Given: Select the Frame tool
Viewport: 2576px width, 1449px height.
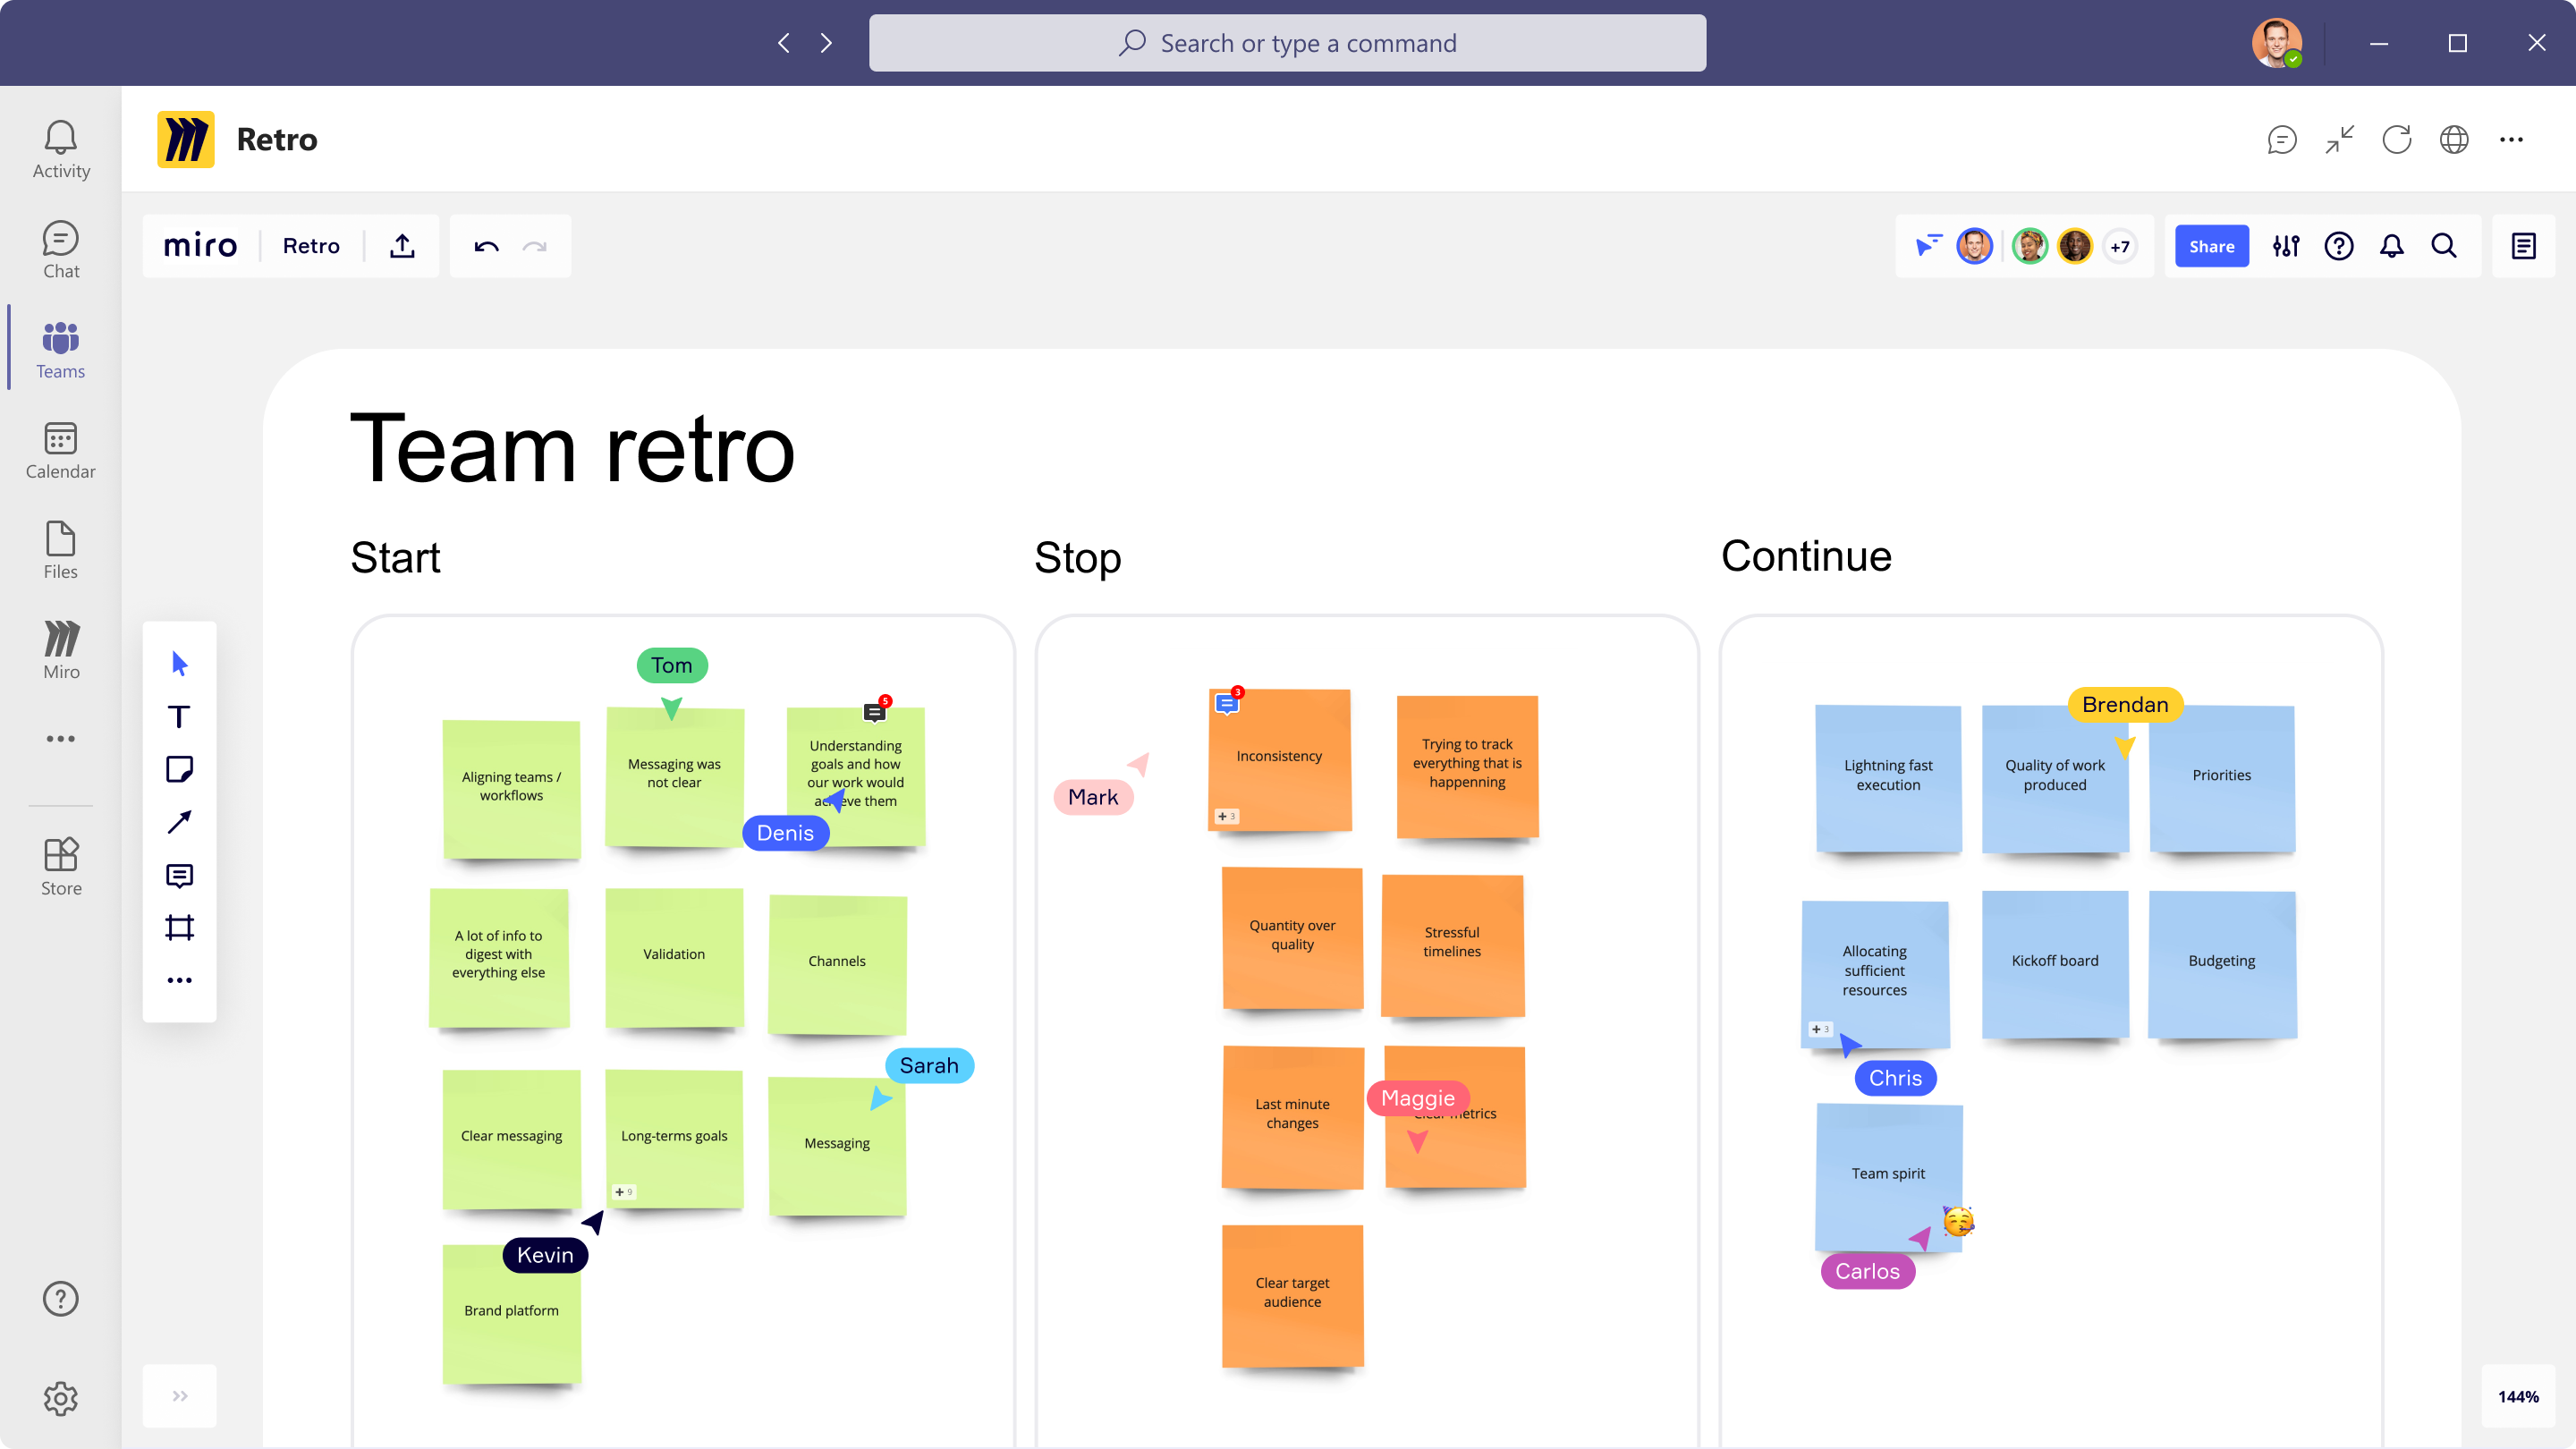Looking at the screenshot, I should click(179, 928).
